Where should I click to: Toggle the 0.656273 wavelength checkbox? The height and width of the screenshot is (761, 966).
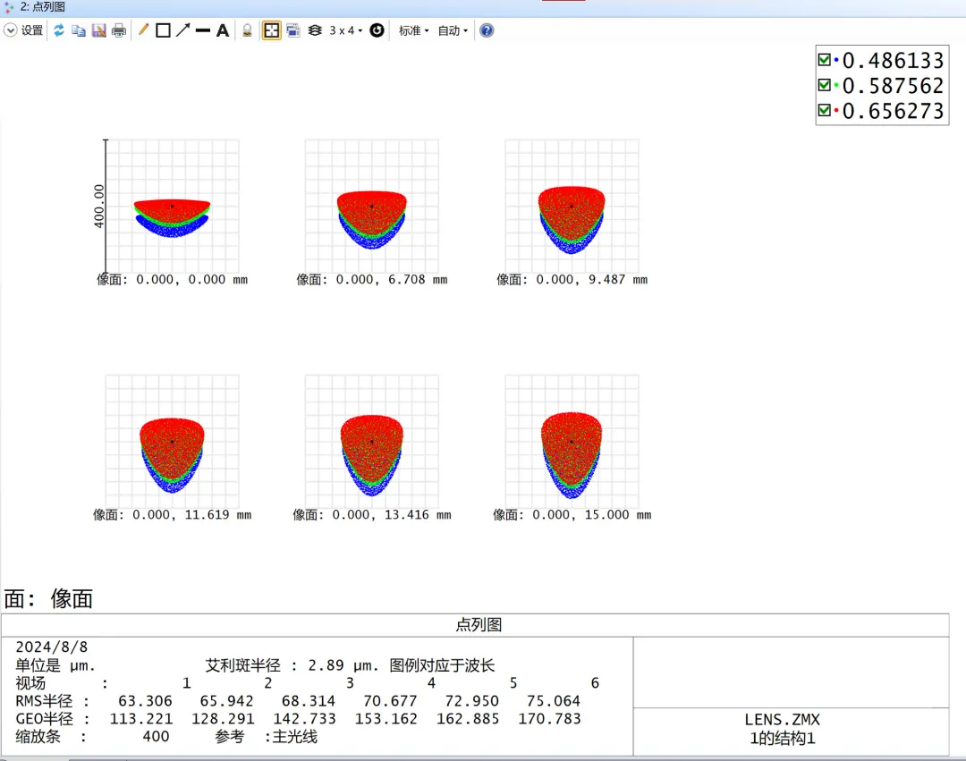point(824,110)
